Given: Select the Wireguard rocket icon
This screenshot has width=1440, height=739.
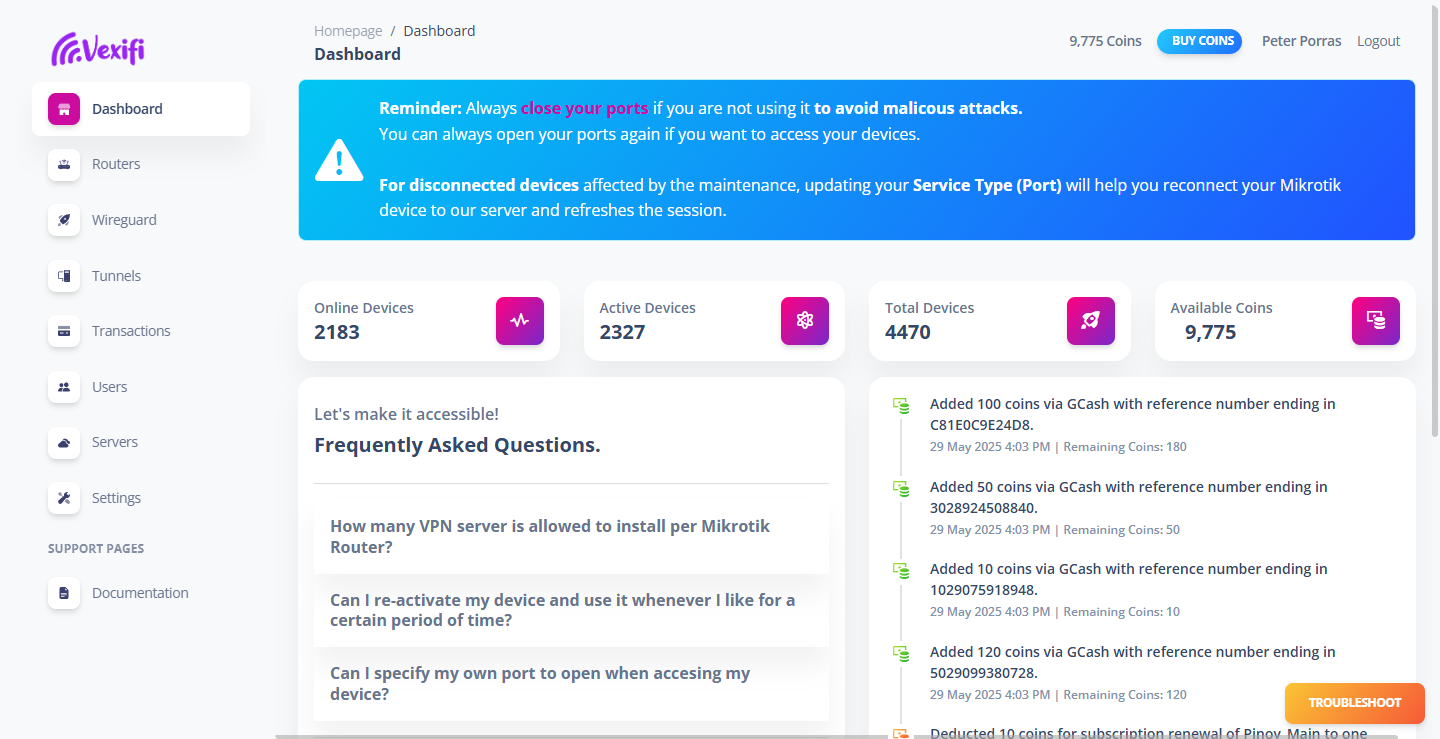Looking at the screenshot, I should (x=64, y=220).
